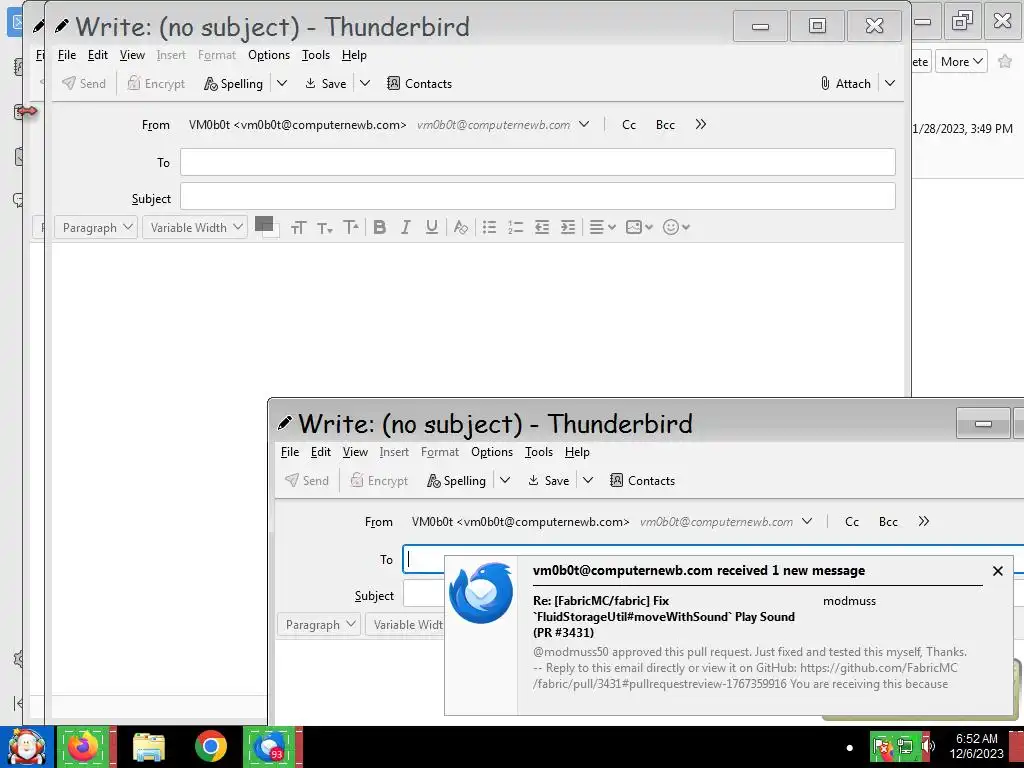Open View menu in back compose window
The image size is (1024, 768).
pos(132,55)
